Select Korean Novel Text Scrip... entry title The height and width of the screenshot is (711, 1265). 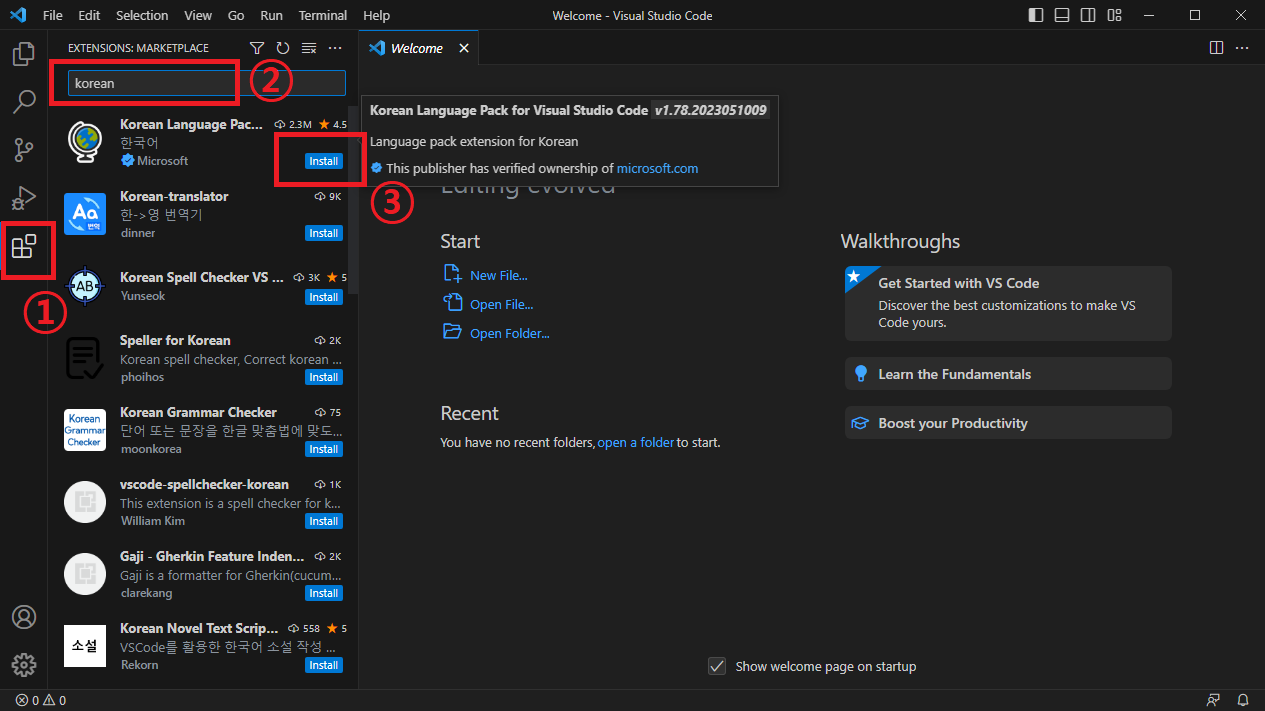click(199, 628)
